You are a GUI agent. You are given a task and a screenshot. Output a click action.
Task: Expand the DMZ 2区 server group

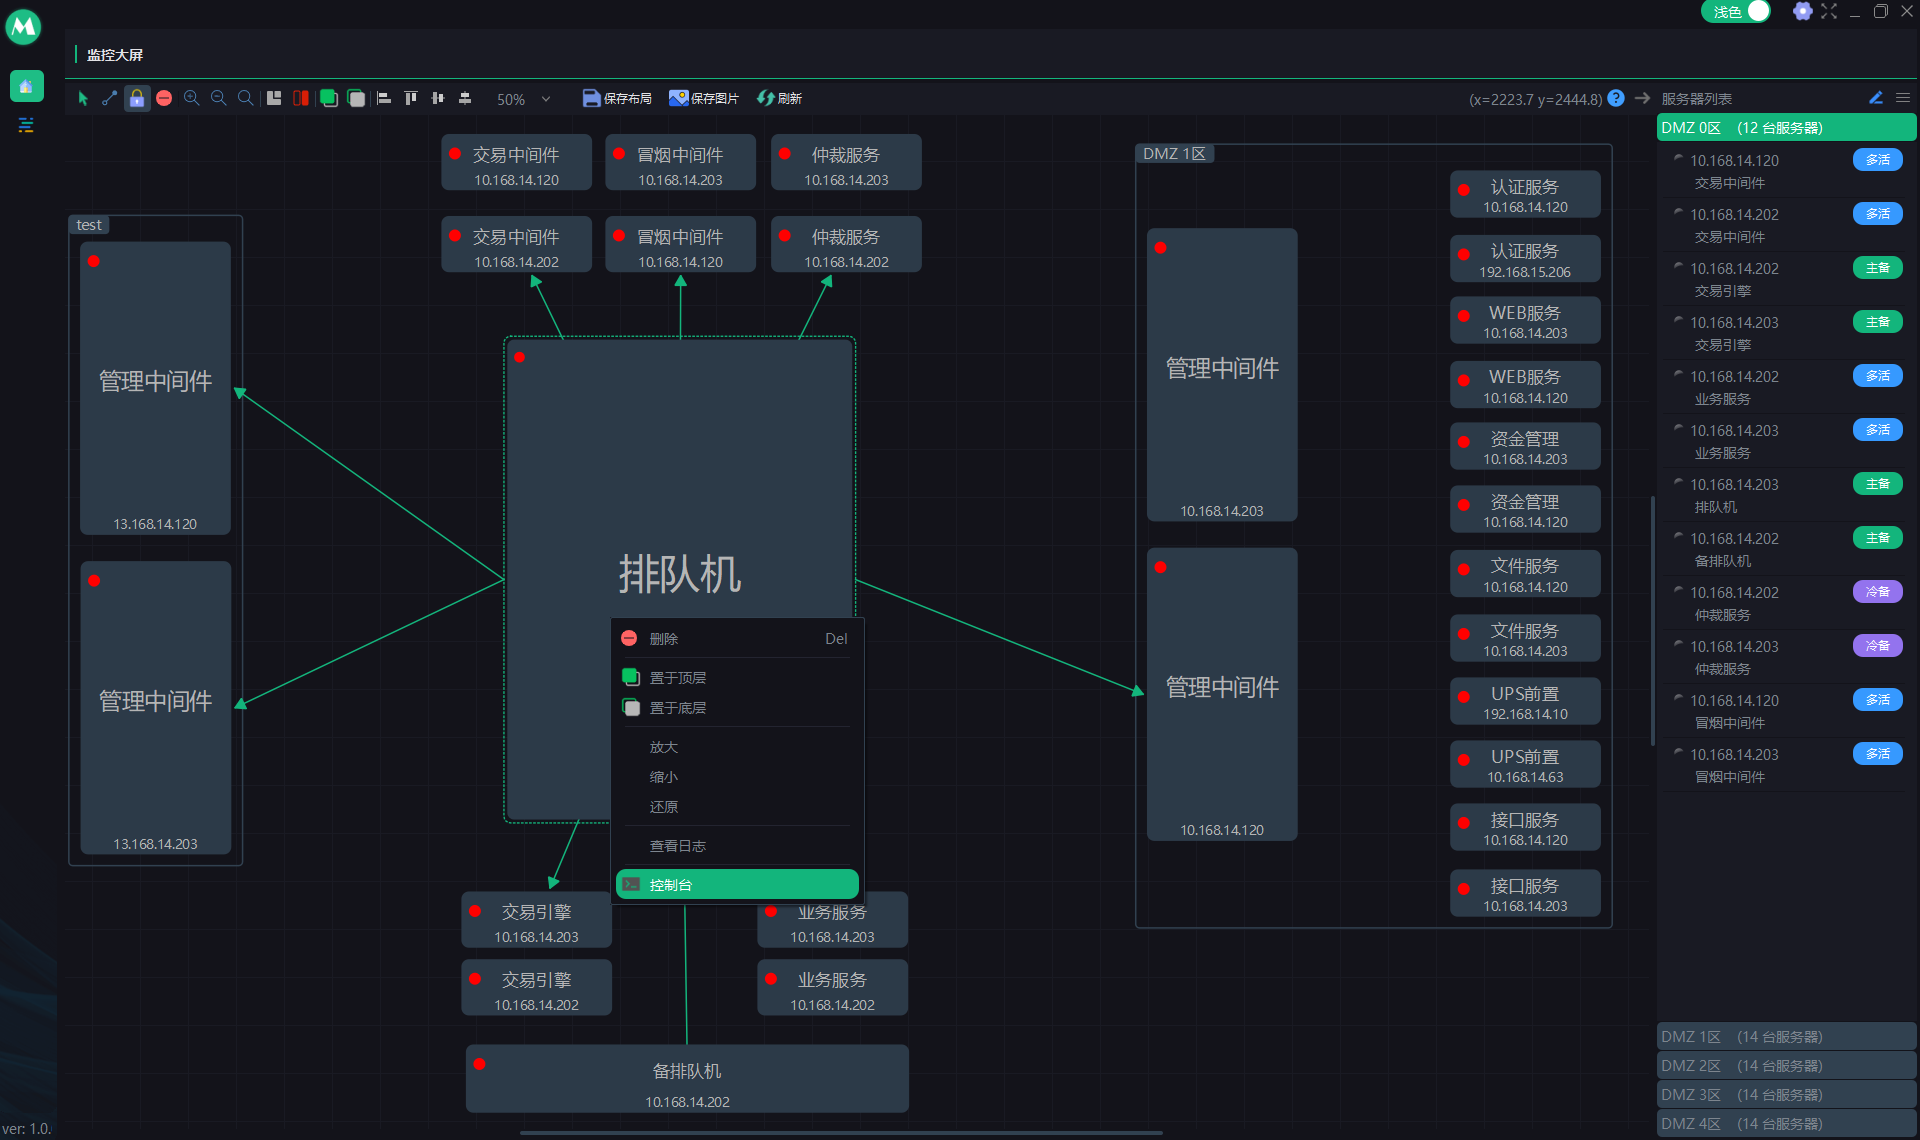point(1786,1066)
